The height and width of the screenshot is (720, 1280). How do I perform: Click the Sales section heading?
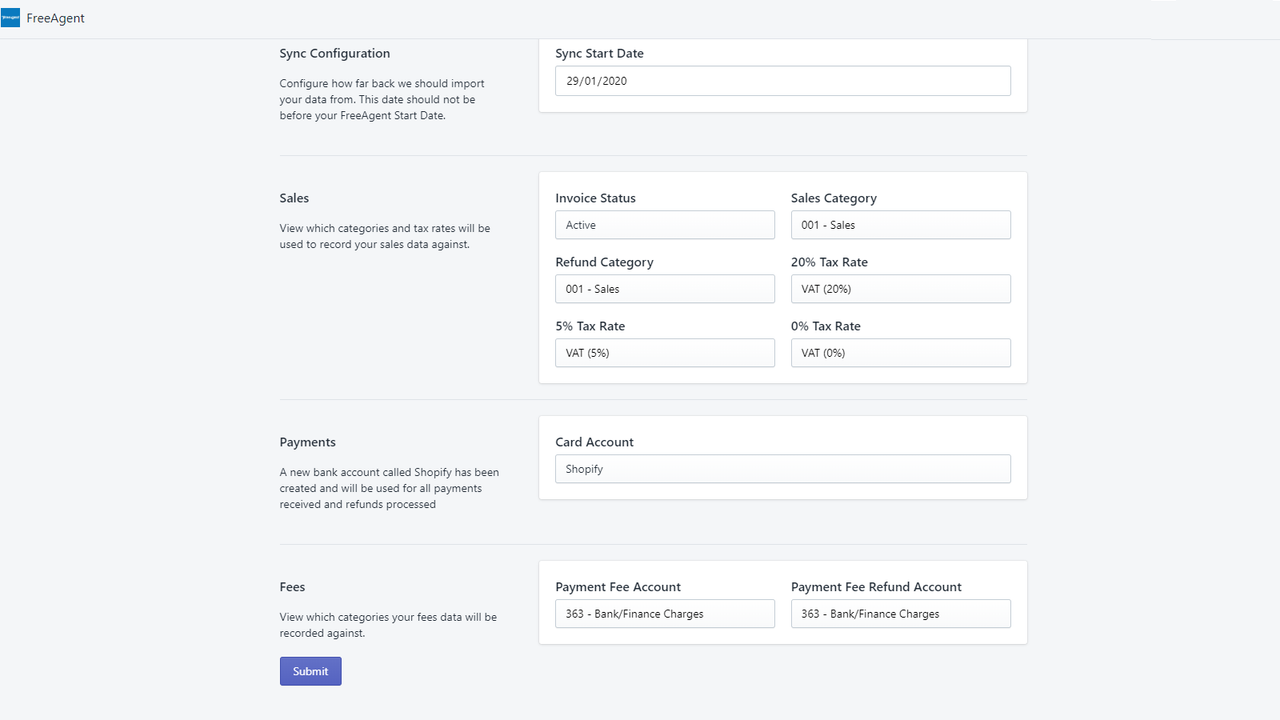294,197
